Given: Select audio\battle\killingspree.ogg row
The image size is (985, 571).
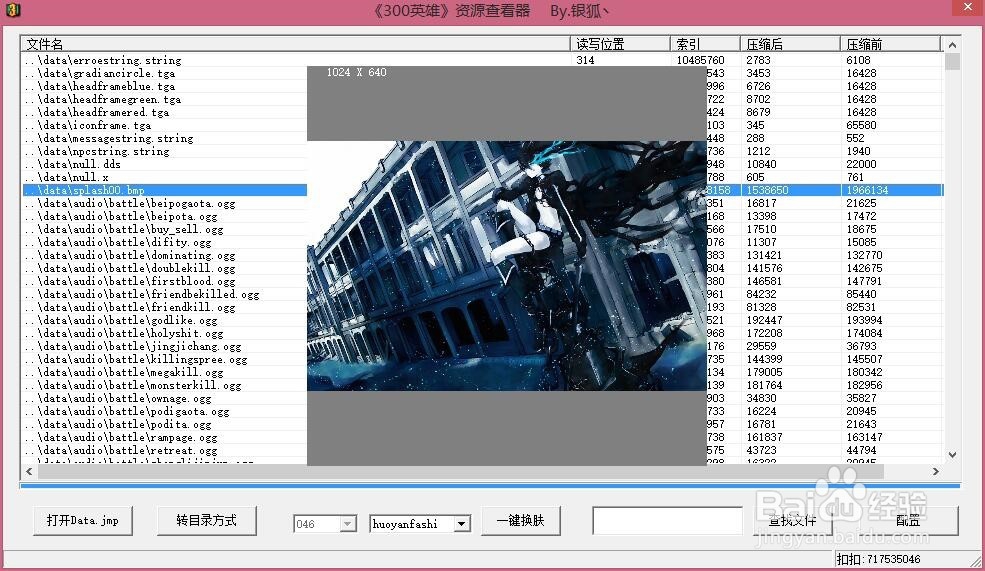Looking at the screenshot, I should tap(165, 359).
